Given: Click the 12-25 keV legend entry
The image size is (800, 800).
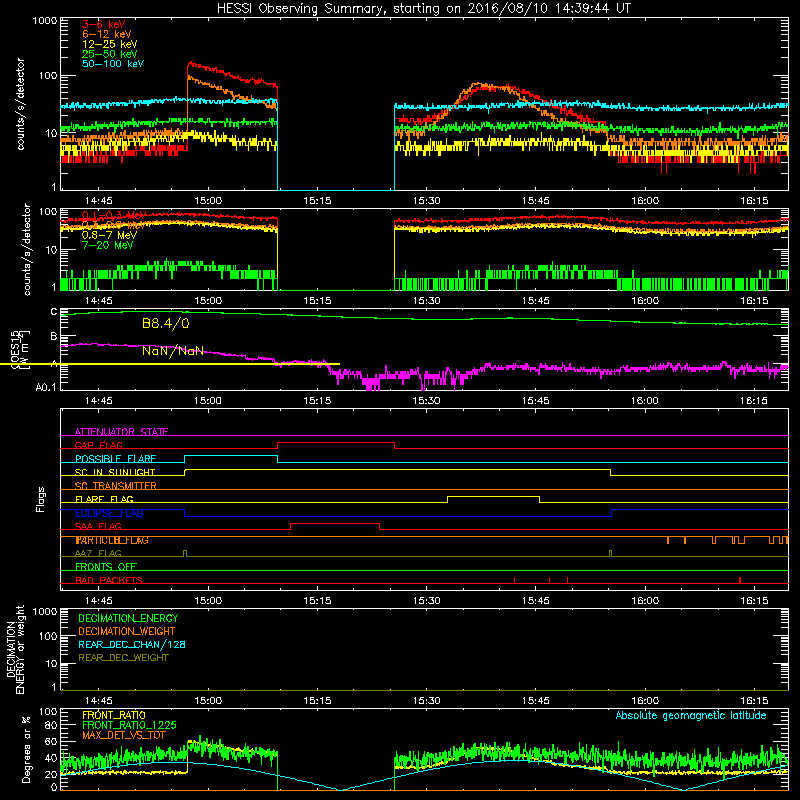Looking at the screenshot, I should pos(110,44).
